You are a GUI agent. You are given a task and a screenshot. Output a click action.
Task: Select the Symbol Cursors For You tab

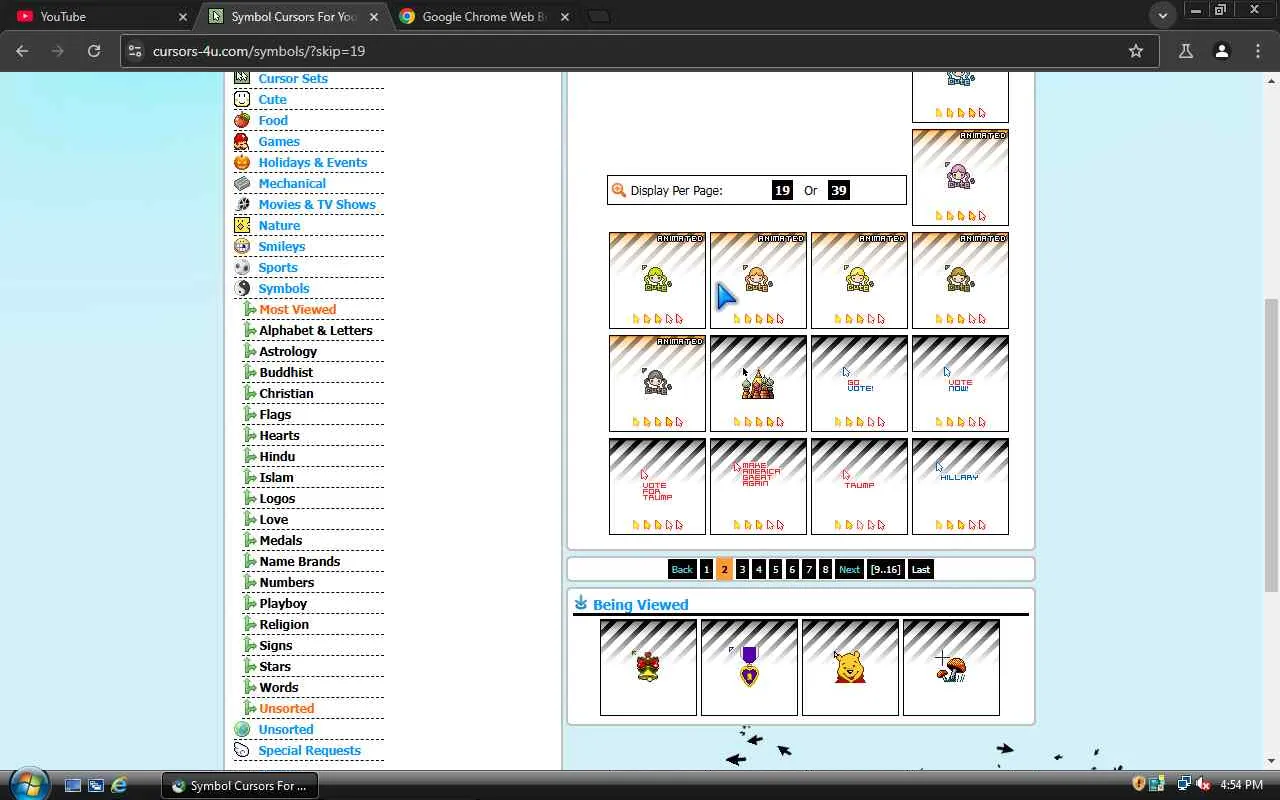pos(292,16)
